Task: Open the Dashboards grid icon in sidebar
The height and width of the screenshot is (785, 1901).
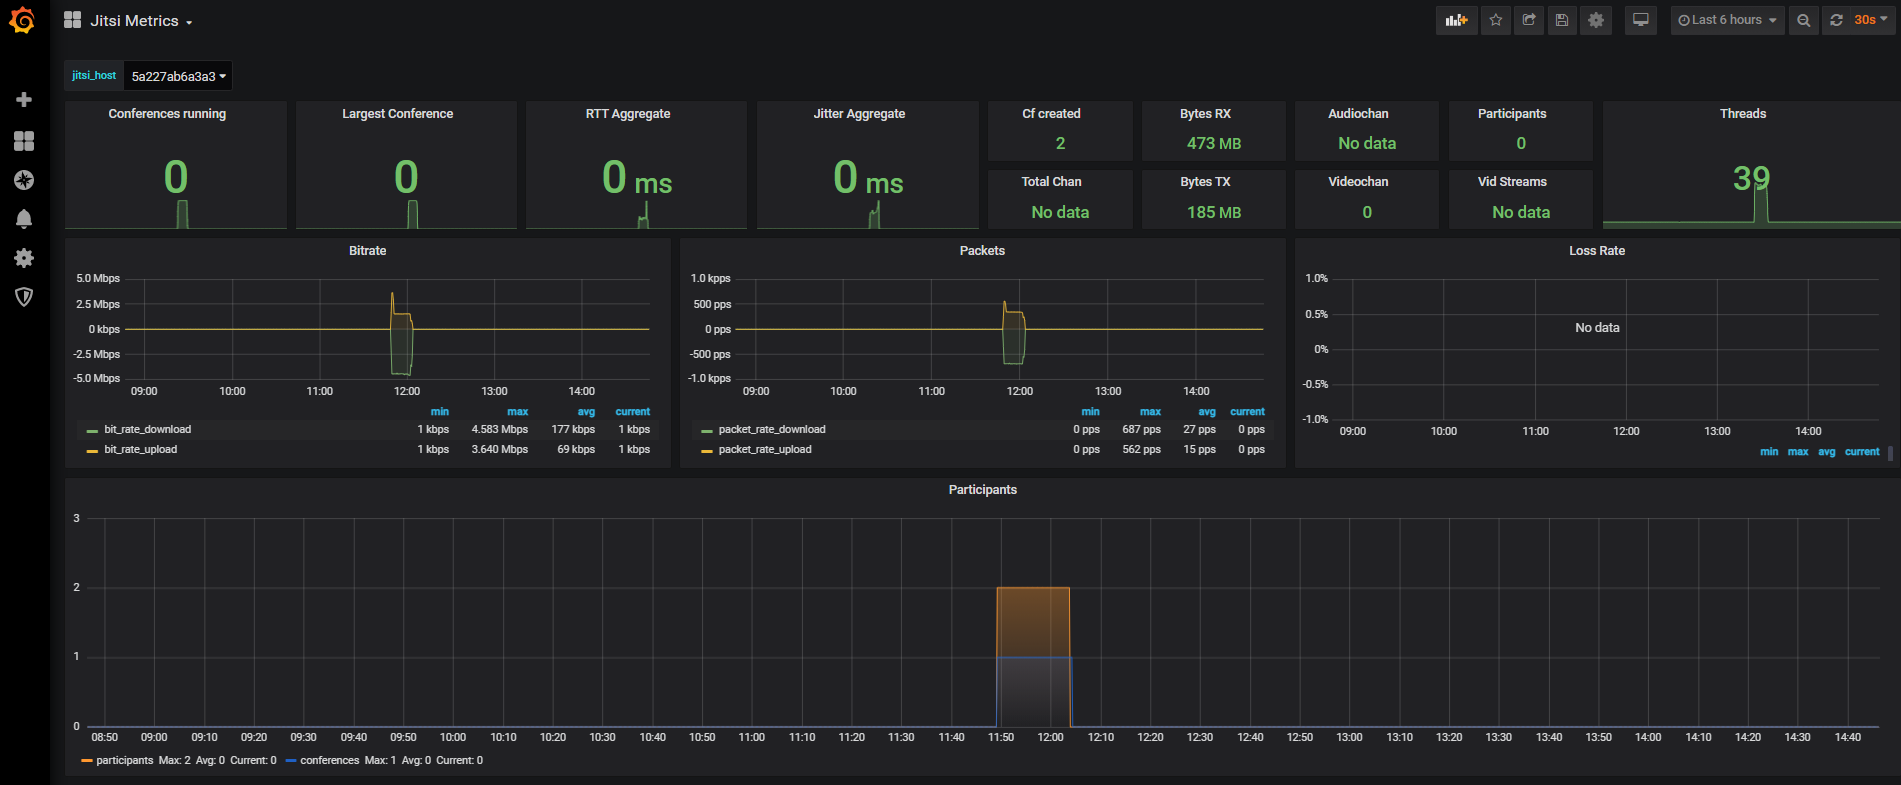Action: (x=24, y=141)
